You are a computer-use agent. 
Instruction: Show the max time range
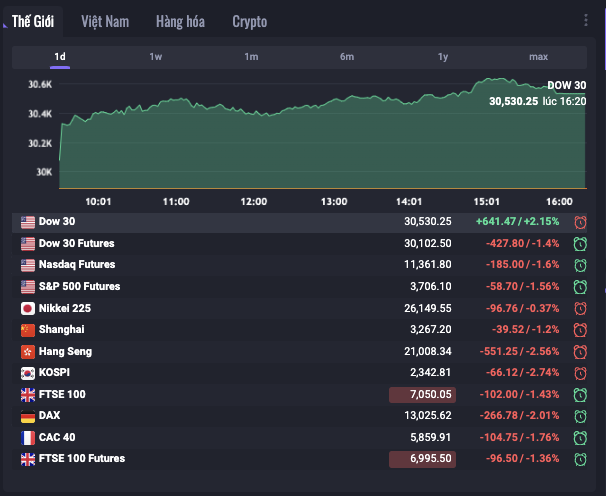(x=538, y=57)
